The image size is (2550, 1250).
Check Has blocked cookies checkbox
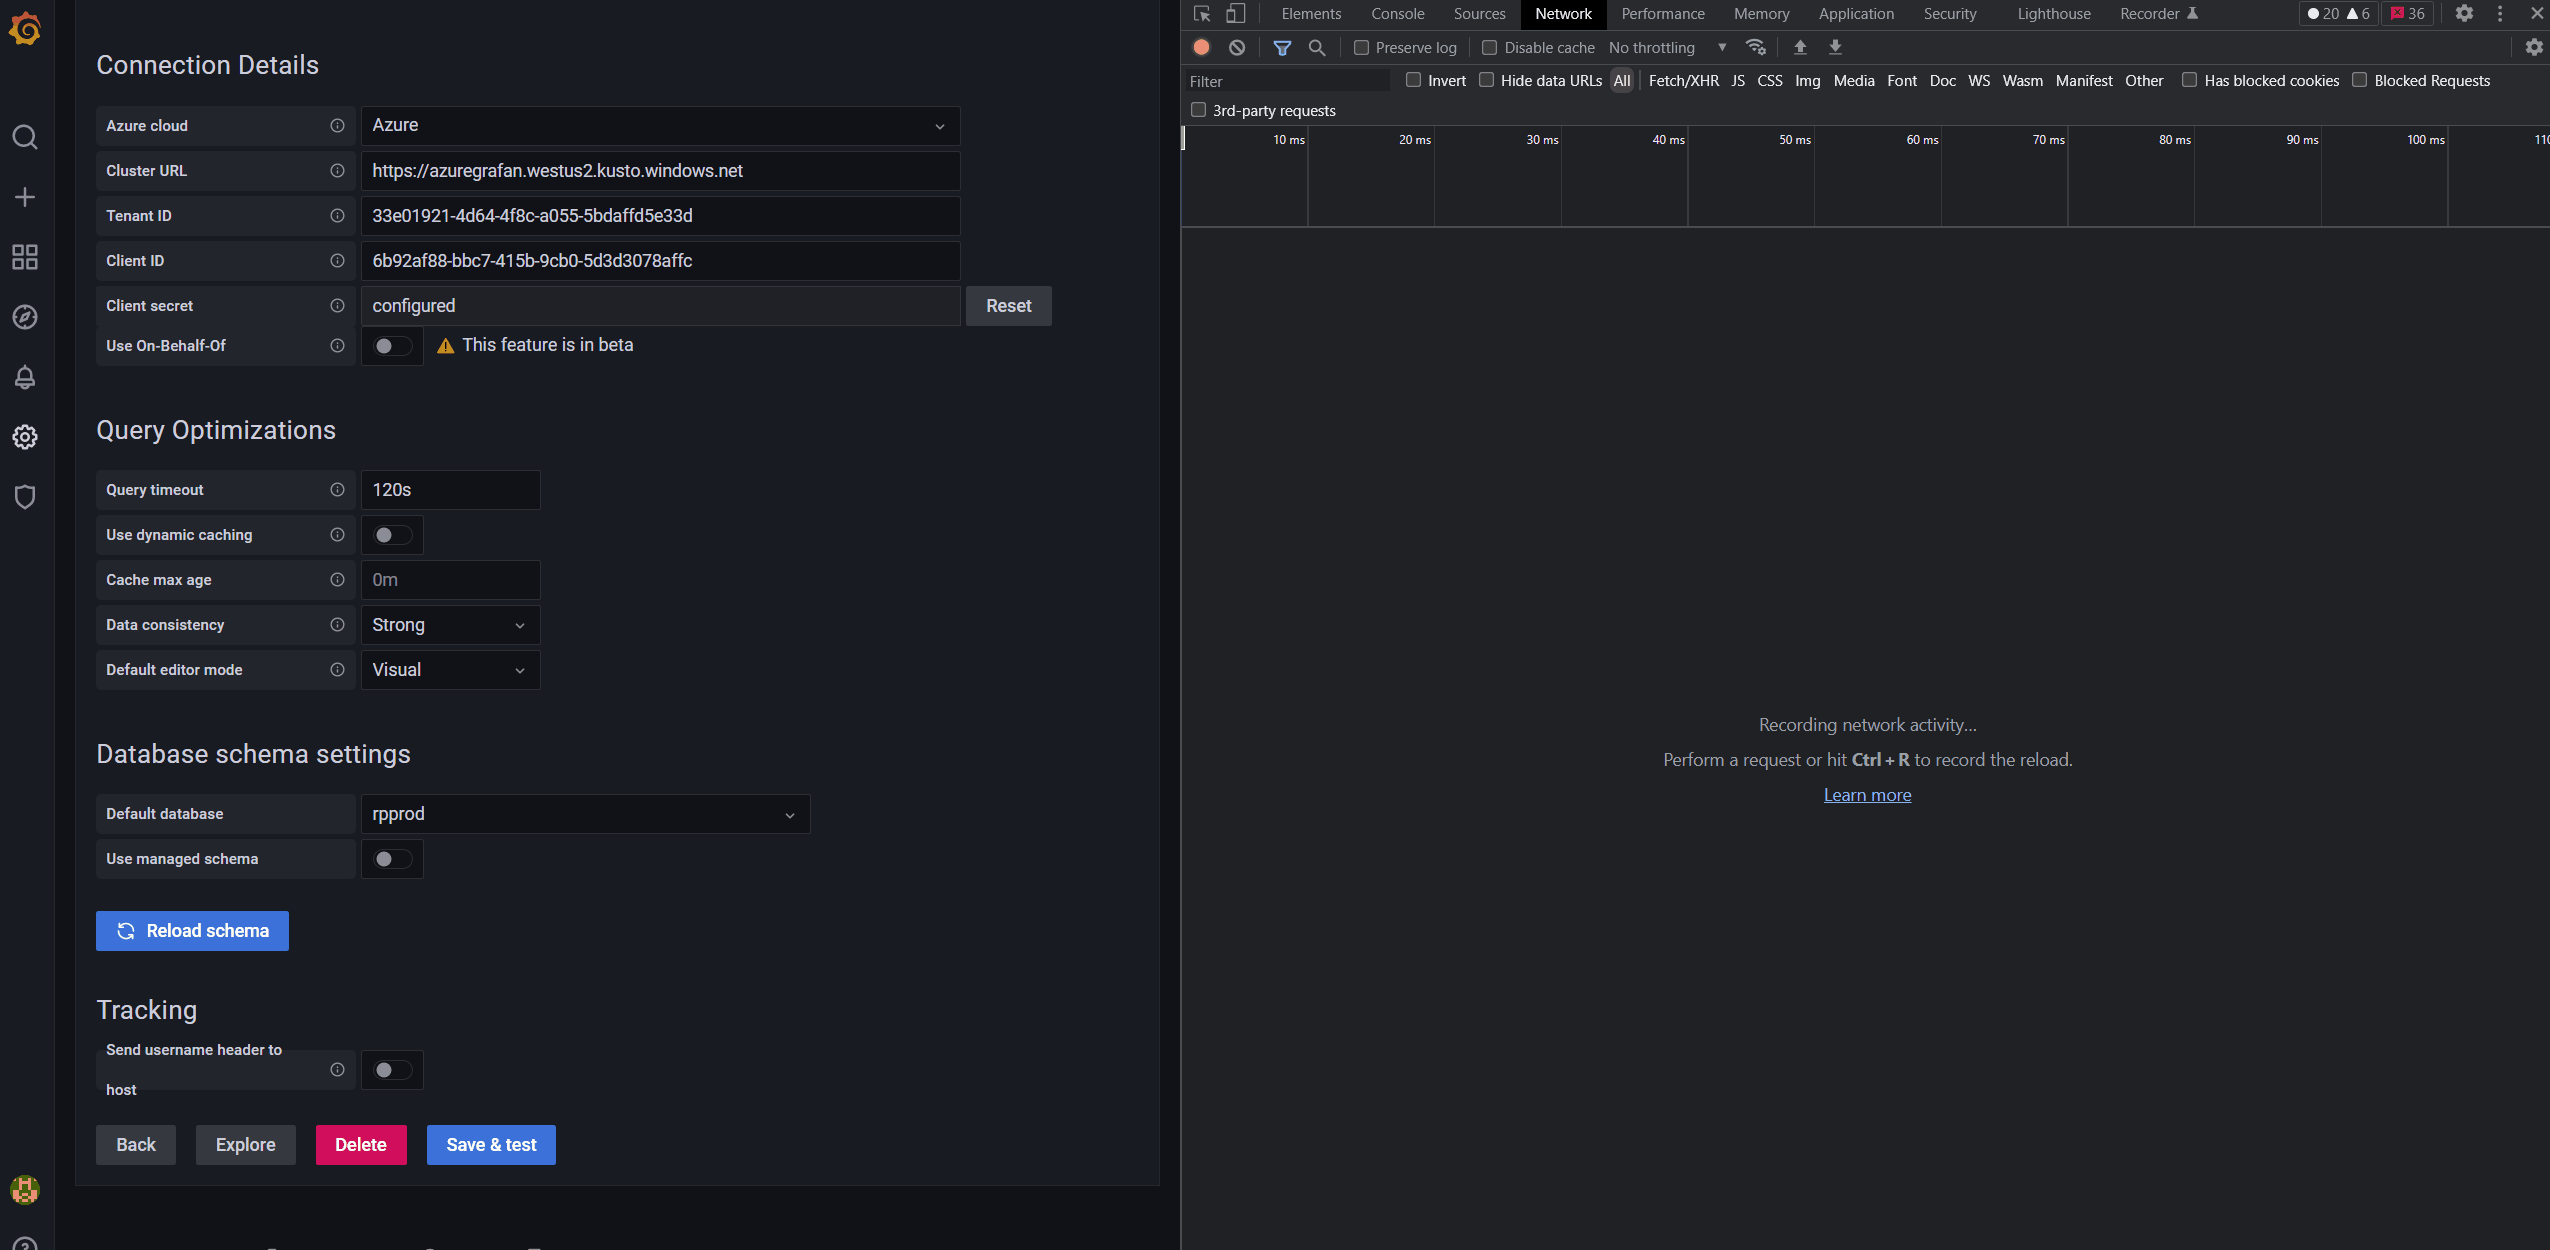(x=2189, y=80)
